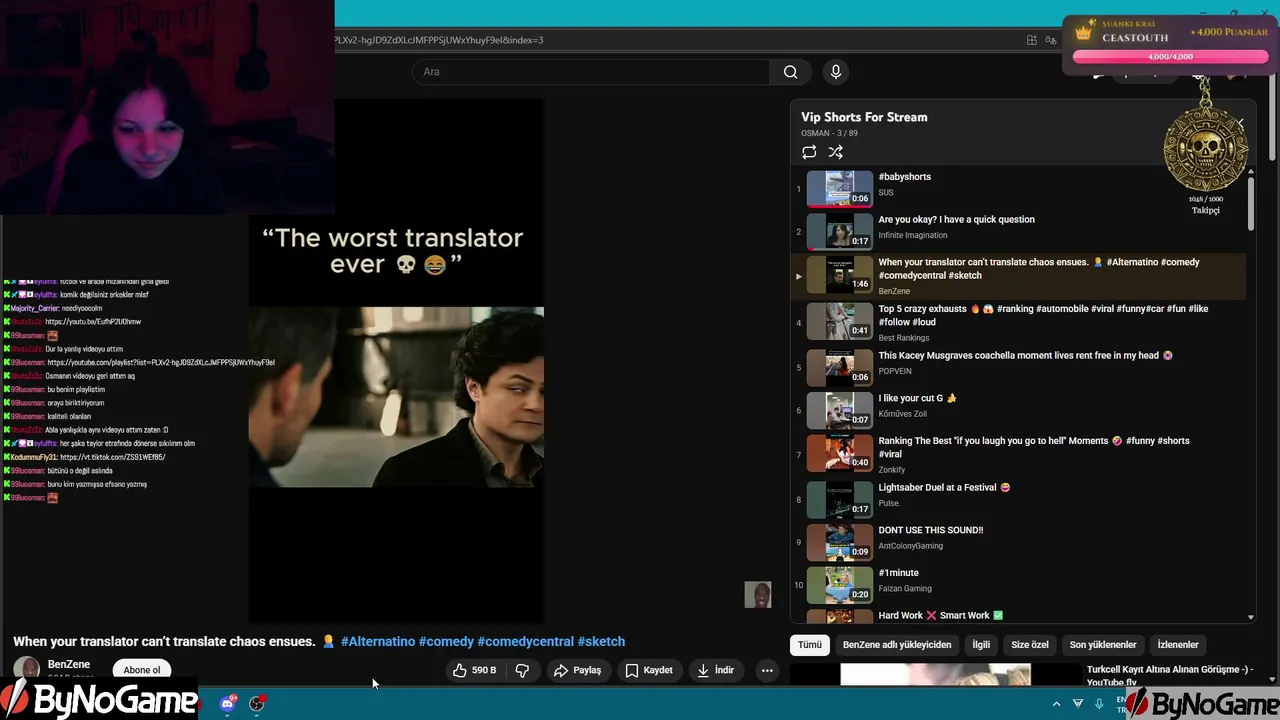Click the #sketch hashtag
This screenshot has height=720, width=1280.
point(601,641)
